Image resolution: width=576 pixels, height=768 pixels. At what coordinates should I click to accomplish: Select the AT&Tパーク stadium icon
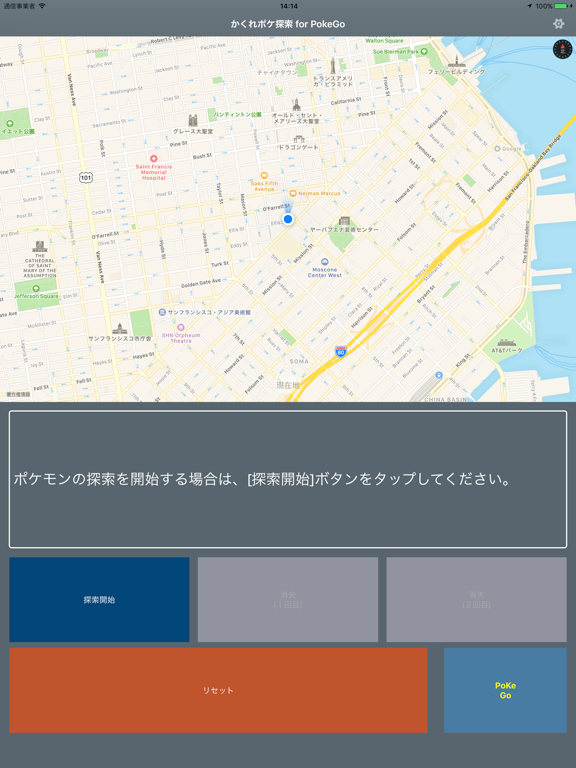(x=506, y=342)
